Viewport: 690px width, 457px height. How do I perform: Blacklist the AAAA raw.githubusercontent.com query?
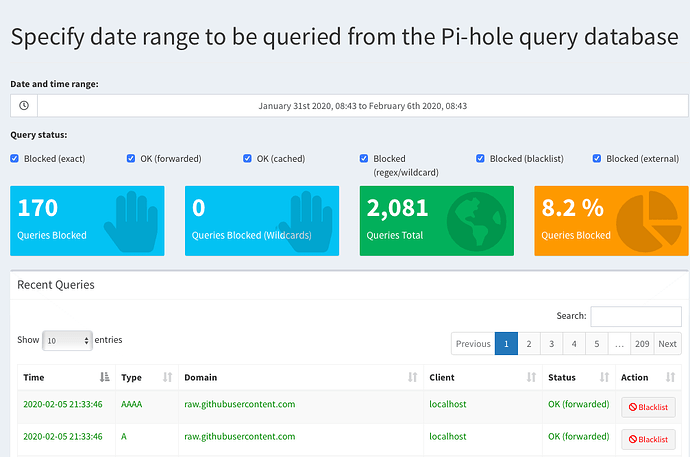[649, 406]
